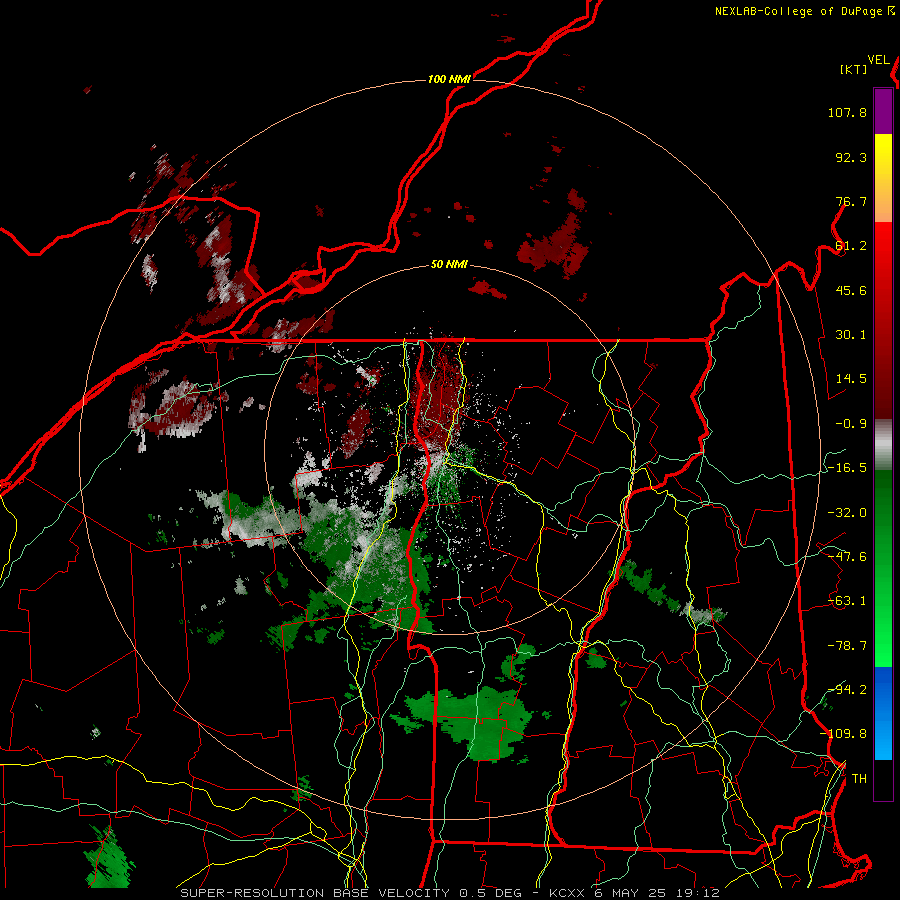Click the 50 NMI range ring label
The image size is (900, 900).
[449, 265]
